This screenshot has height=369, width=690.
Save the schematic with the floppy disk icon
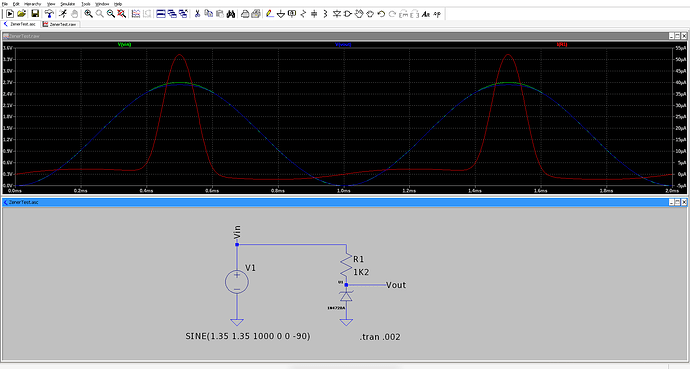pyautogui.click(x=35, y=14)
